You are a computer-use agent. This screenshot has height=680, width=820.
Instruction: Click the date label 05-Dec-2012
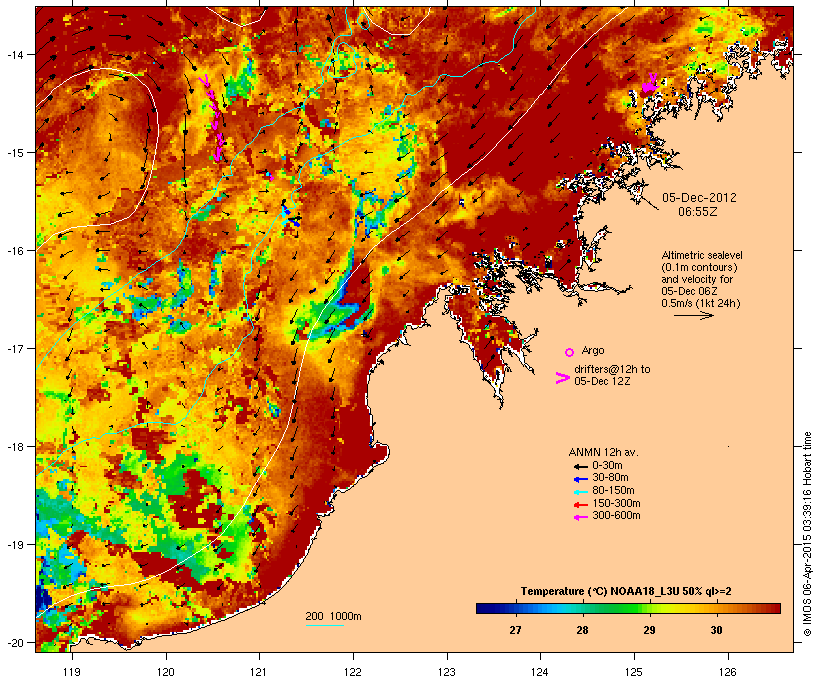tap(699, 198)
